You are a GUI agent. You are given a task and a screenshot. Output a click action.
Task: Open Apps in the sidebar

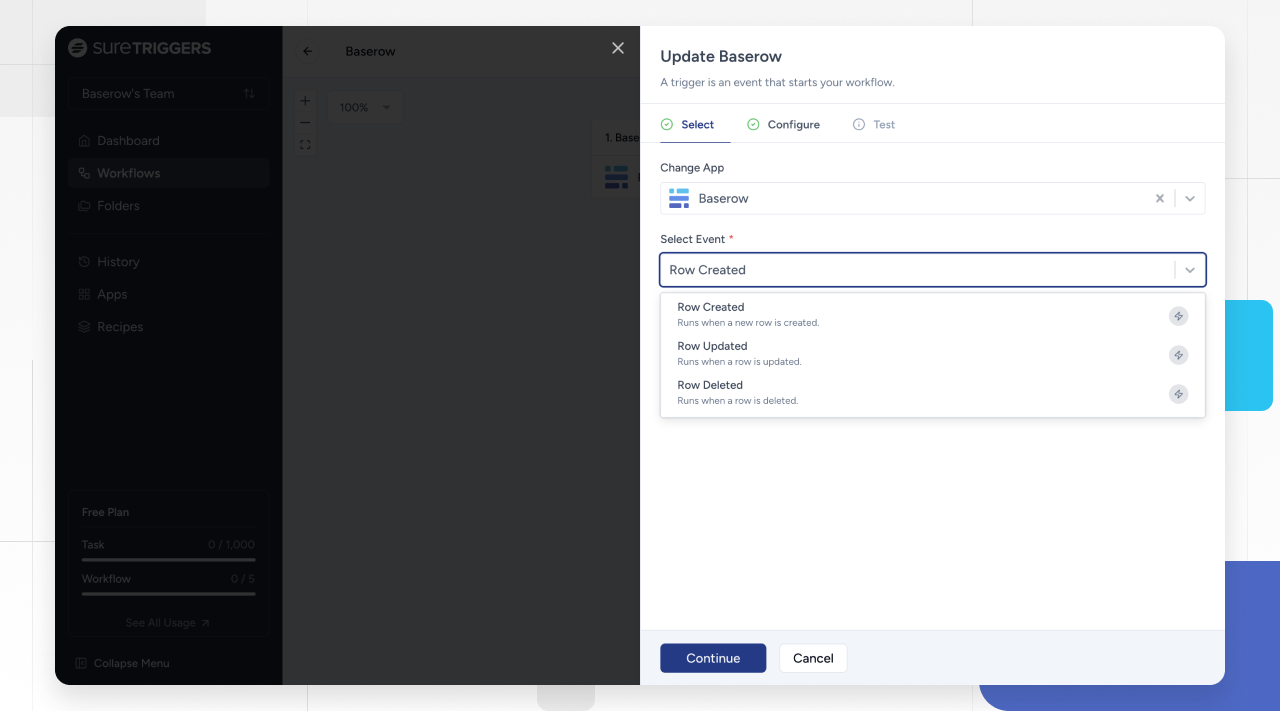click(x=169, y=294)
